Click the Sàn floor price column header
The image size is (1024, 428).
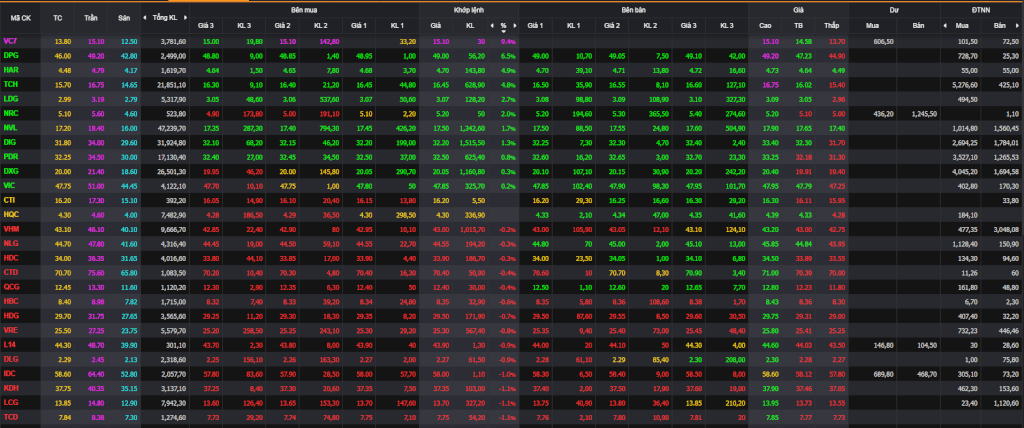click(124, 18)
